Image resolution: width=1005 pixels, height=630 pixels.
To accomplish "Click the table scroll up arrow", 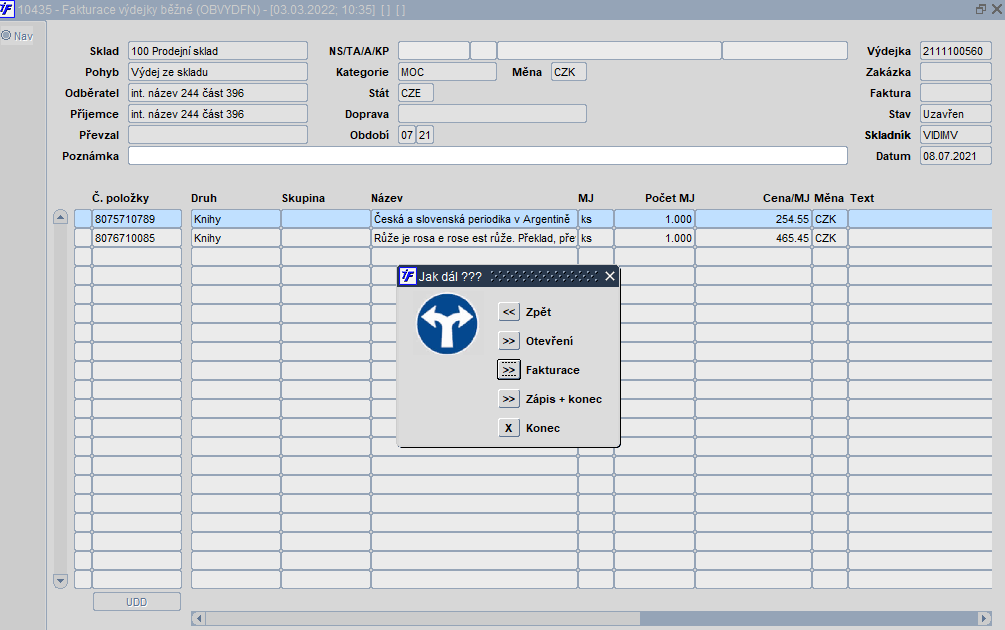I will pyautogui.click(x=60, y=217).
